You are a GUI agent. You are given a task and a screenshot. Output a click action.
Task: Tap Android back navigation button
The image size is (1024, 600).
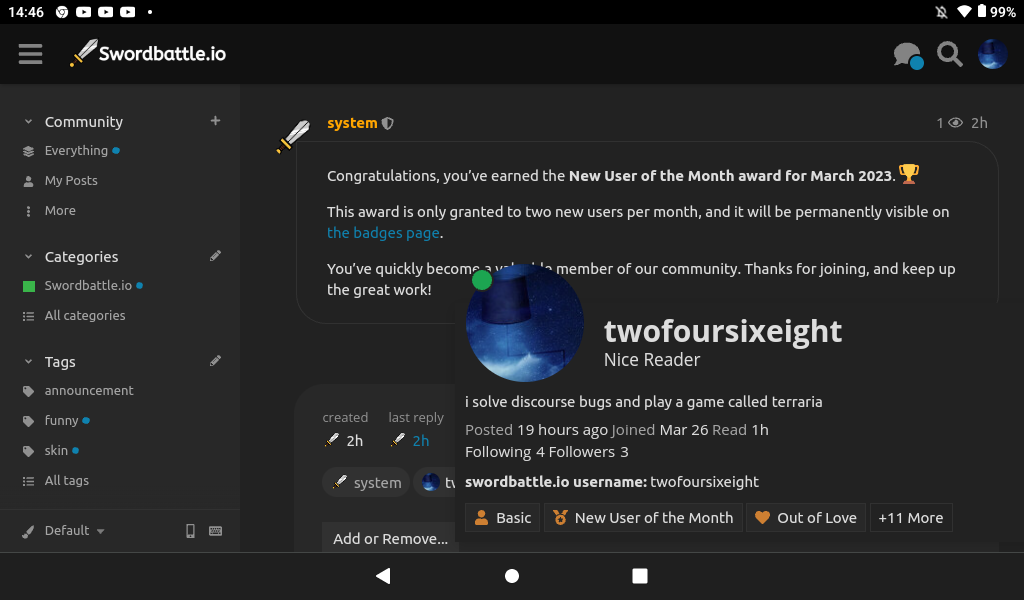[383, 576]
